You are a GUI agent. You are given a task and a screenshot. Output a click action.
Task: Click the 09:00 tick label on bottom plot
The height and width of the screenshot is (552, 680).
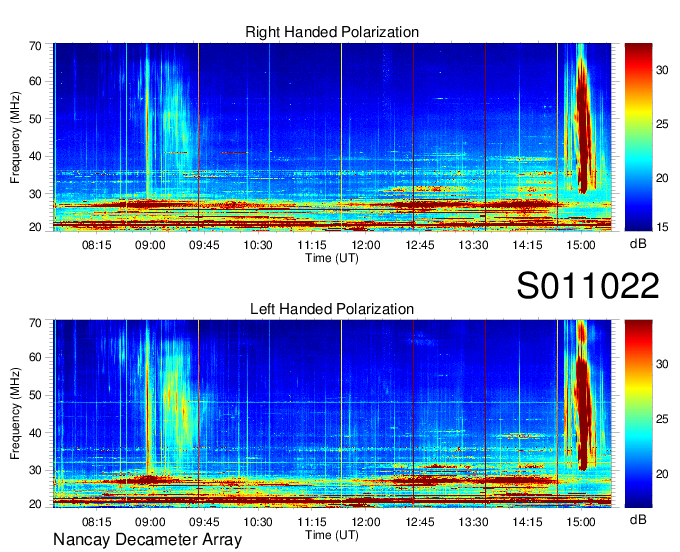(150, 522)
